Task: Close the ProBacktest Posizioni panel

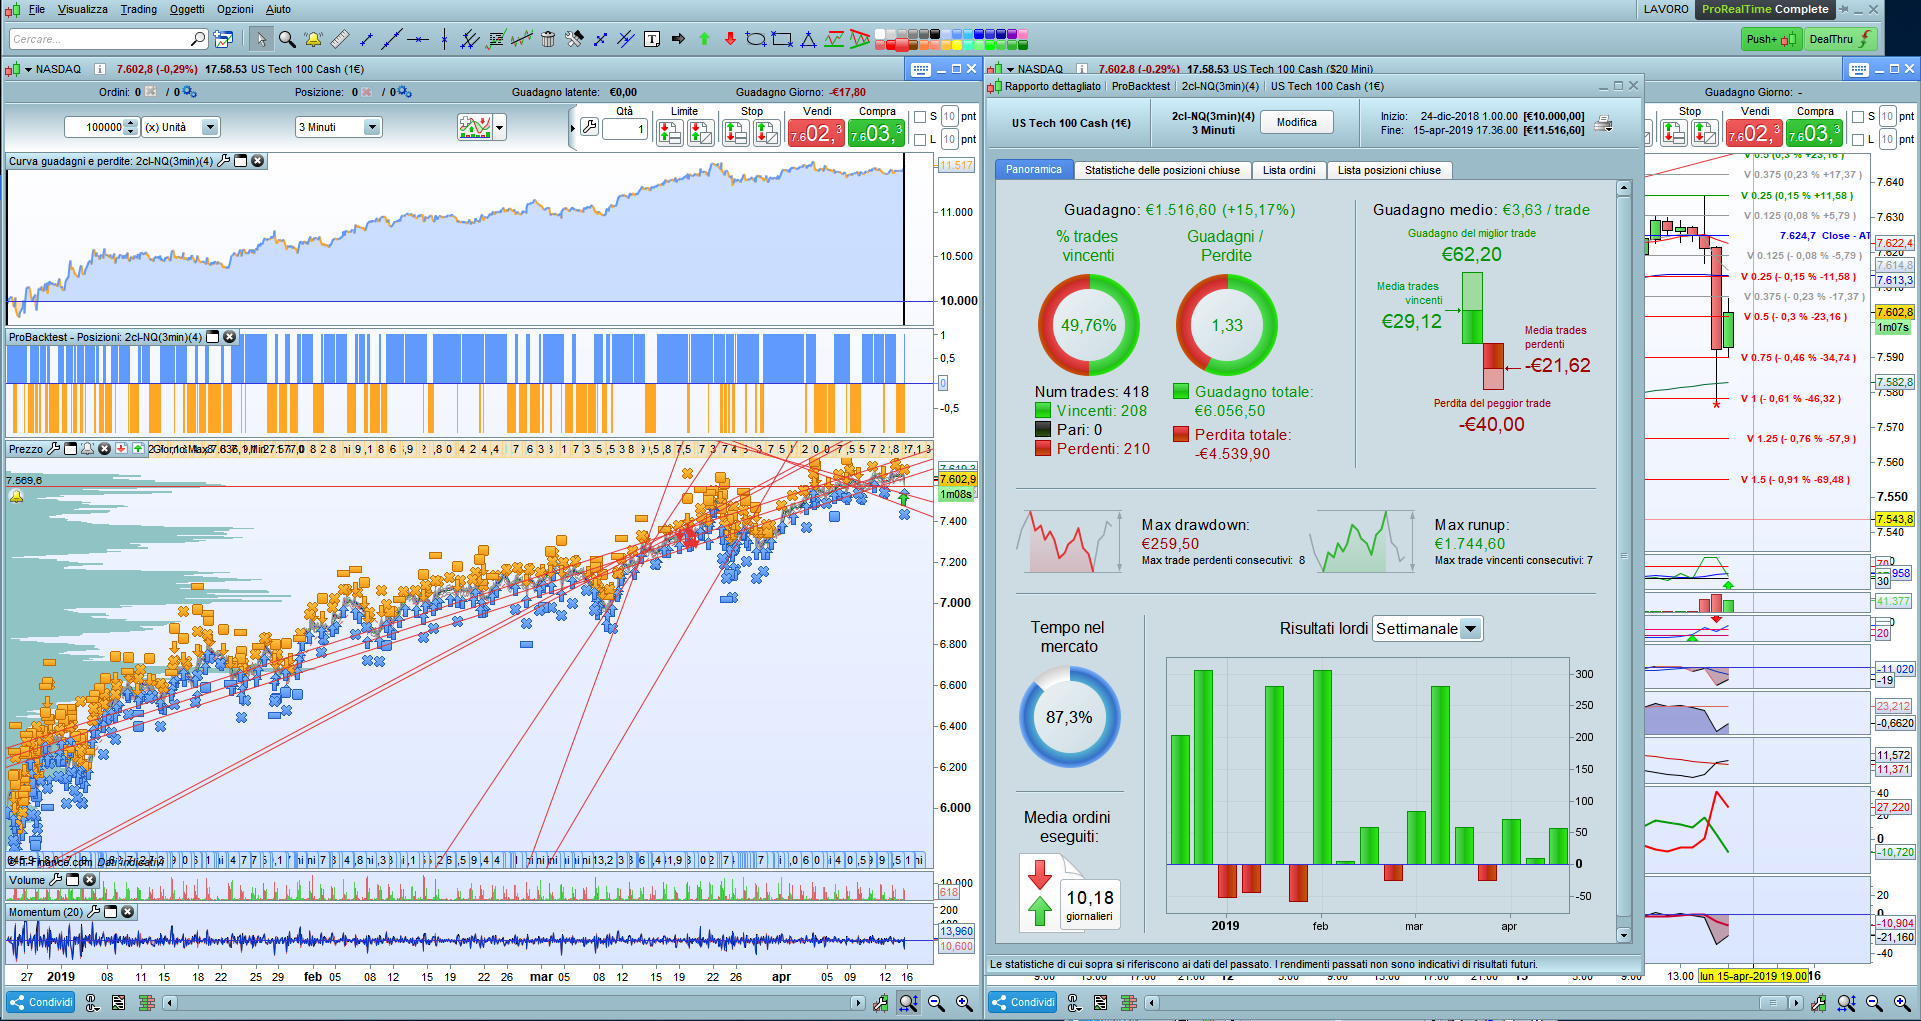Action: [229, 337]
